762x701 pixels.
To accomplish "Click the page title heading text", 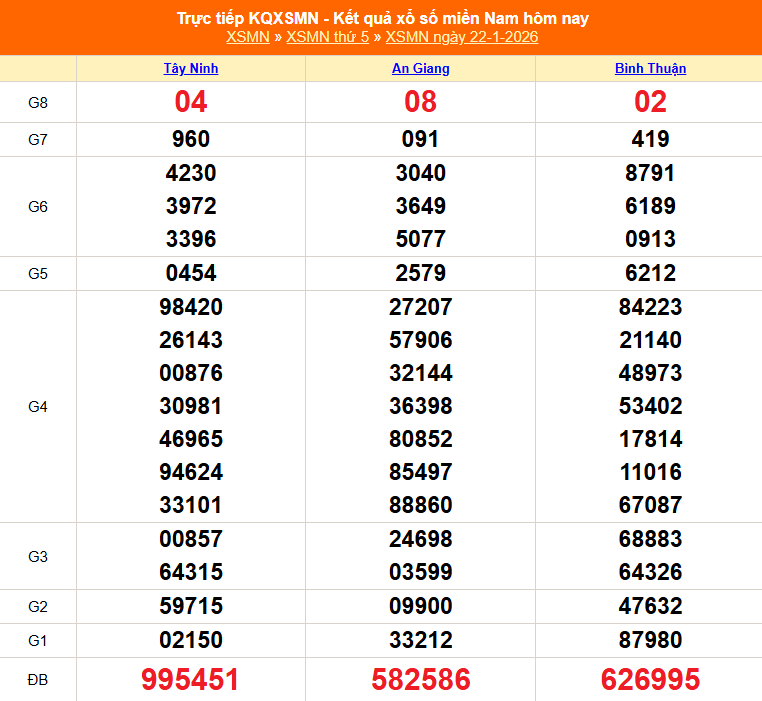I will (382, 18).
